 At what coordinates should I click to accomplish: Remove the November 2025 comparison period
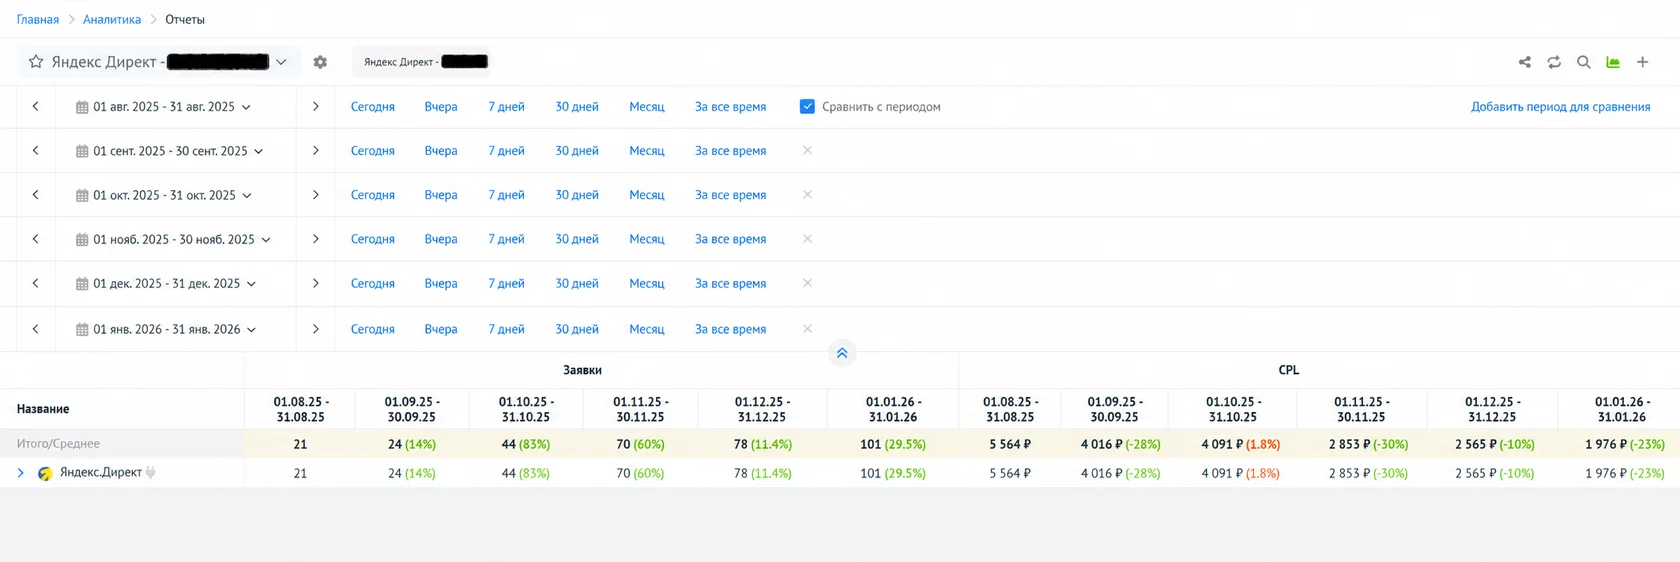coord(807,238)
